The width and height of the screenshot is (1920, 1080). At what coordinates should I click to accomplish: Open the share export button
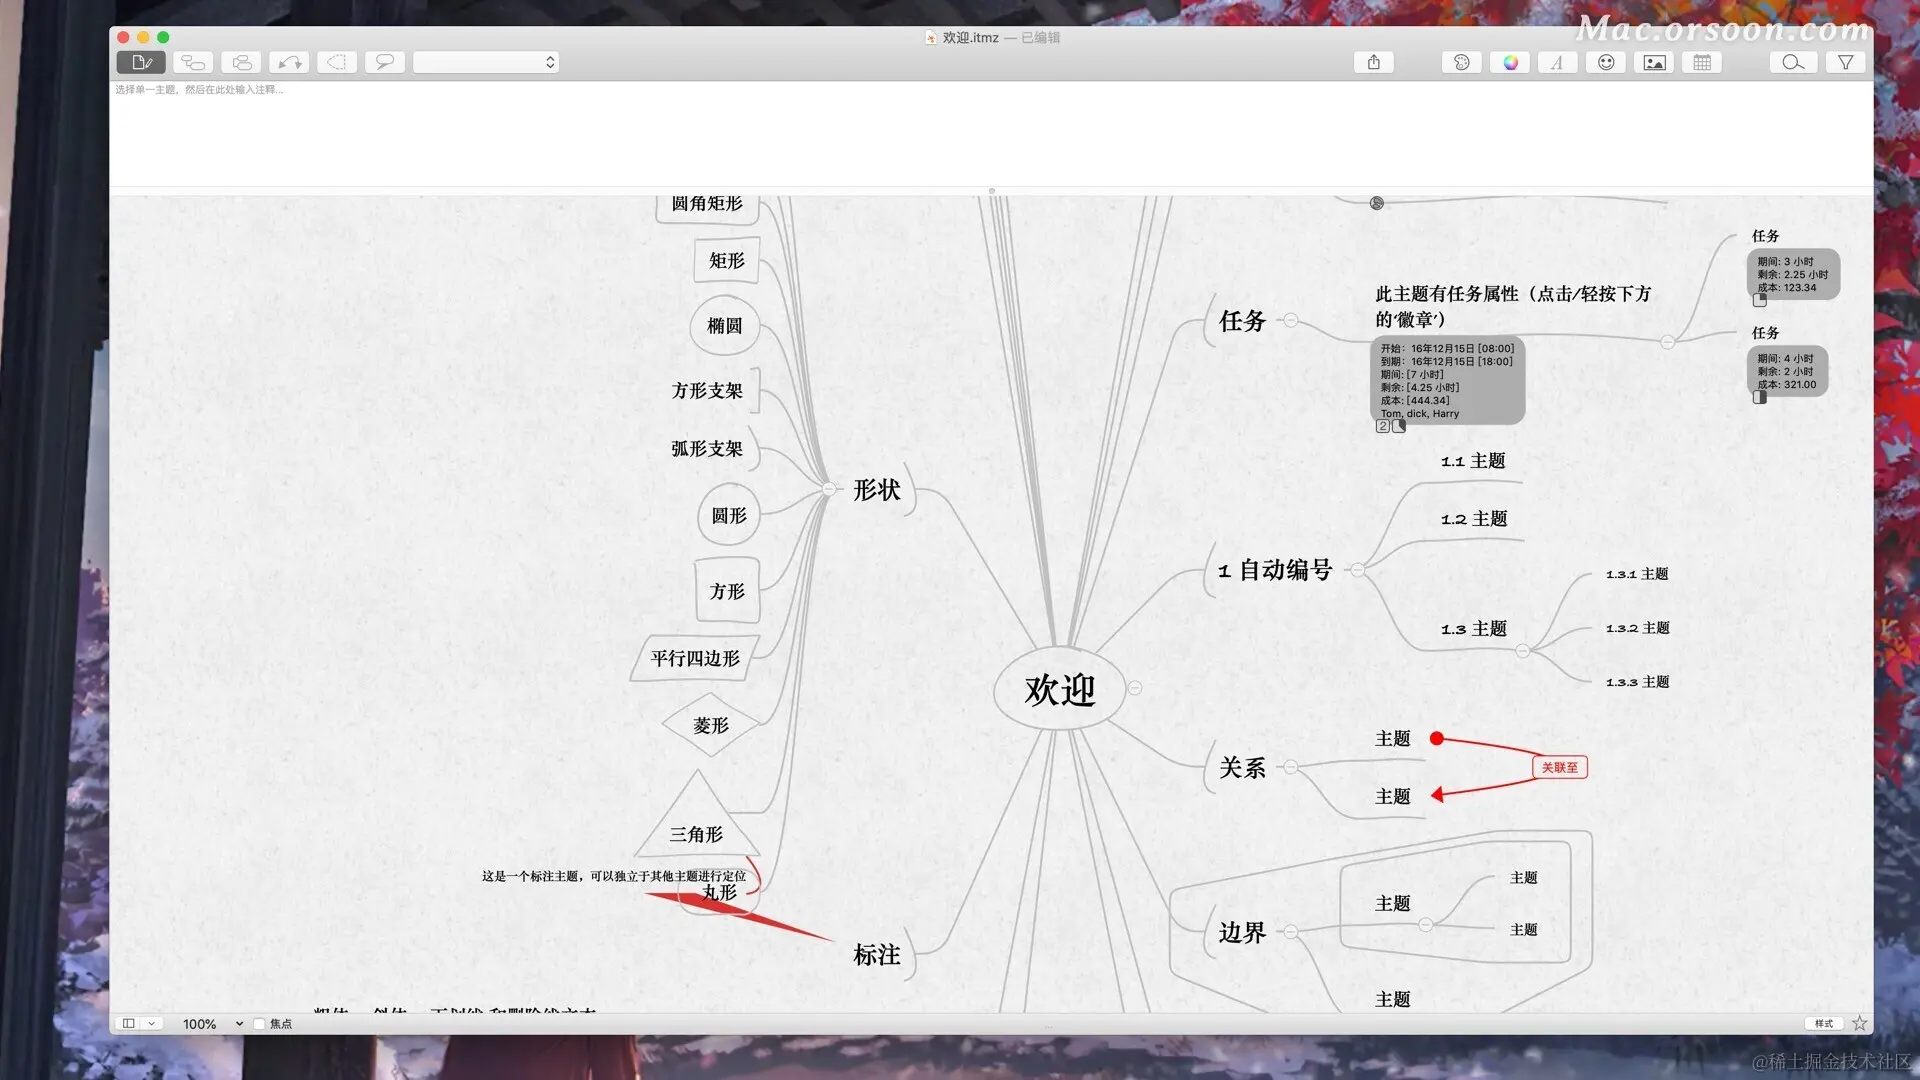1374,62
